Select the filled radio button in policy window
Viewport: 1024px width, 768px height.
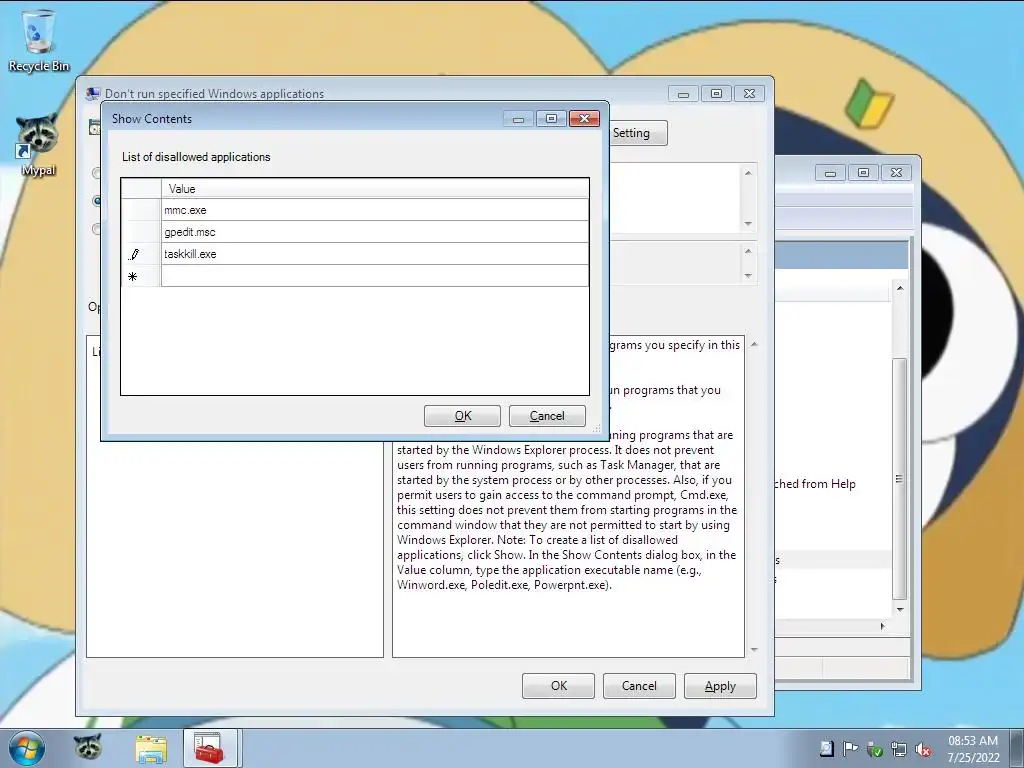[97, 200]
